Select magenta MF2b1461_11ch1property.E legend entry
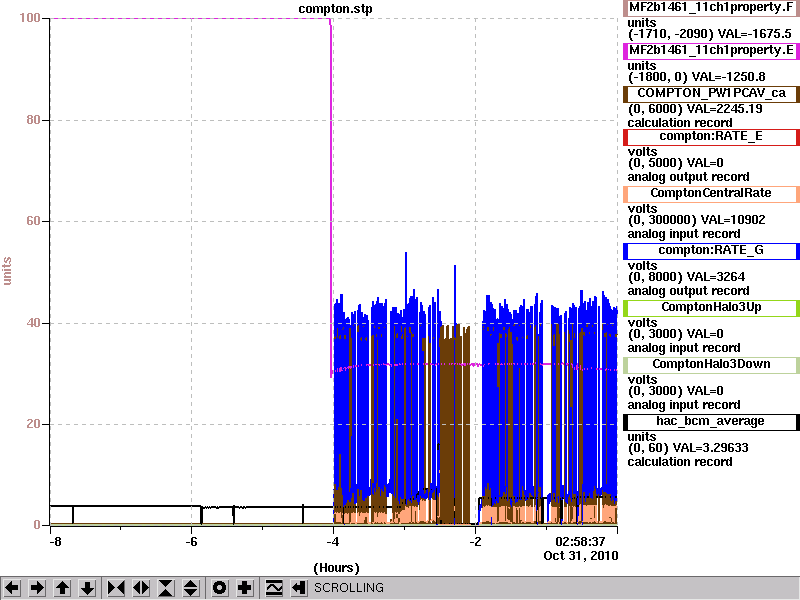This screenshot has width=800, height=600. click(x=711, y=51)
